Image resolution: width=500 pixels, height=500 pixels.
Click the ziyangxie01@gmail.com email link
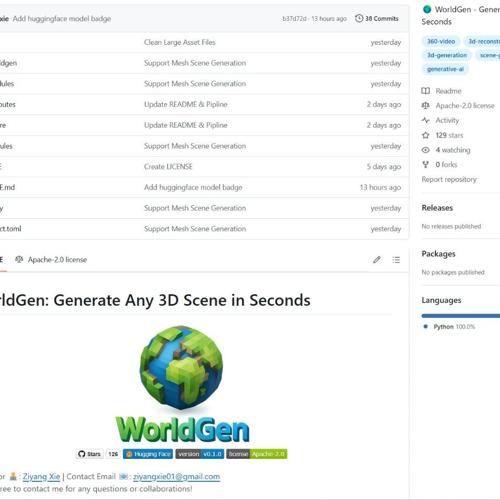click(176, 477)
